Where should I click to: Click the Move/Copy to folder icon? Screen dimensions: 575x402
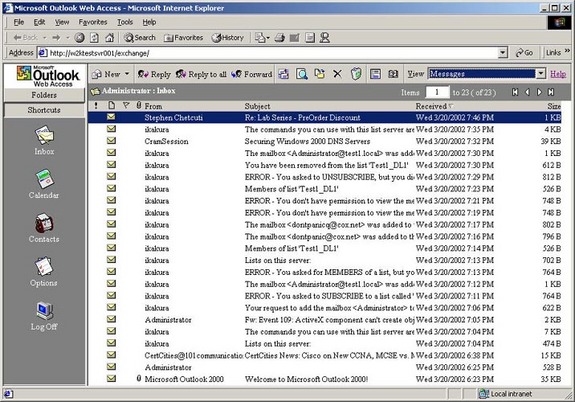(x=319, y=74)
